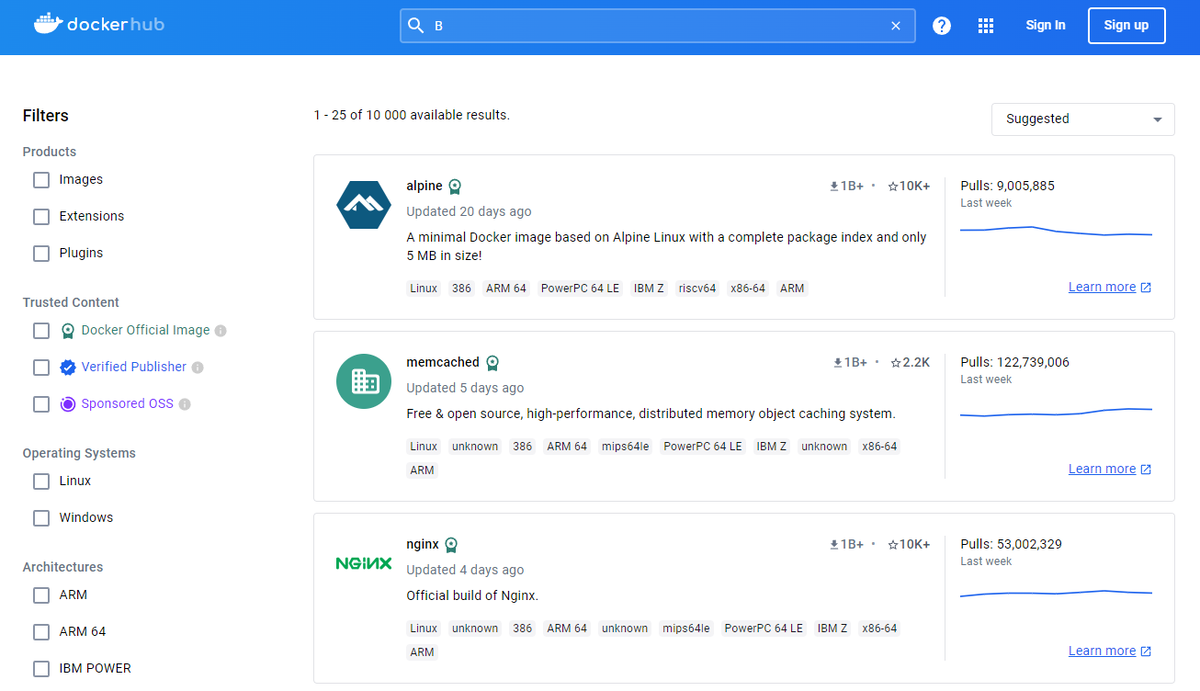Viewport: 1200px width, 691px height.
Task: Click the Verified Publisher checkmark icon
Action: (x=67, y=368)
